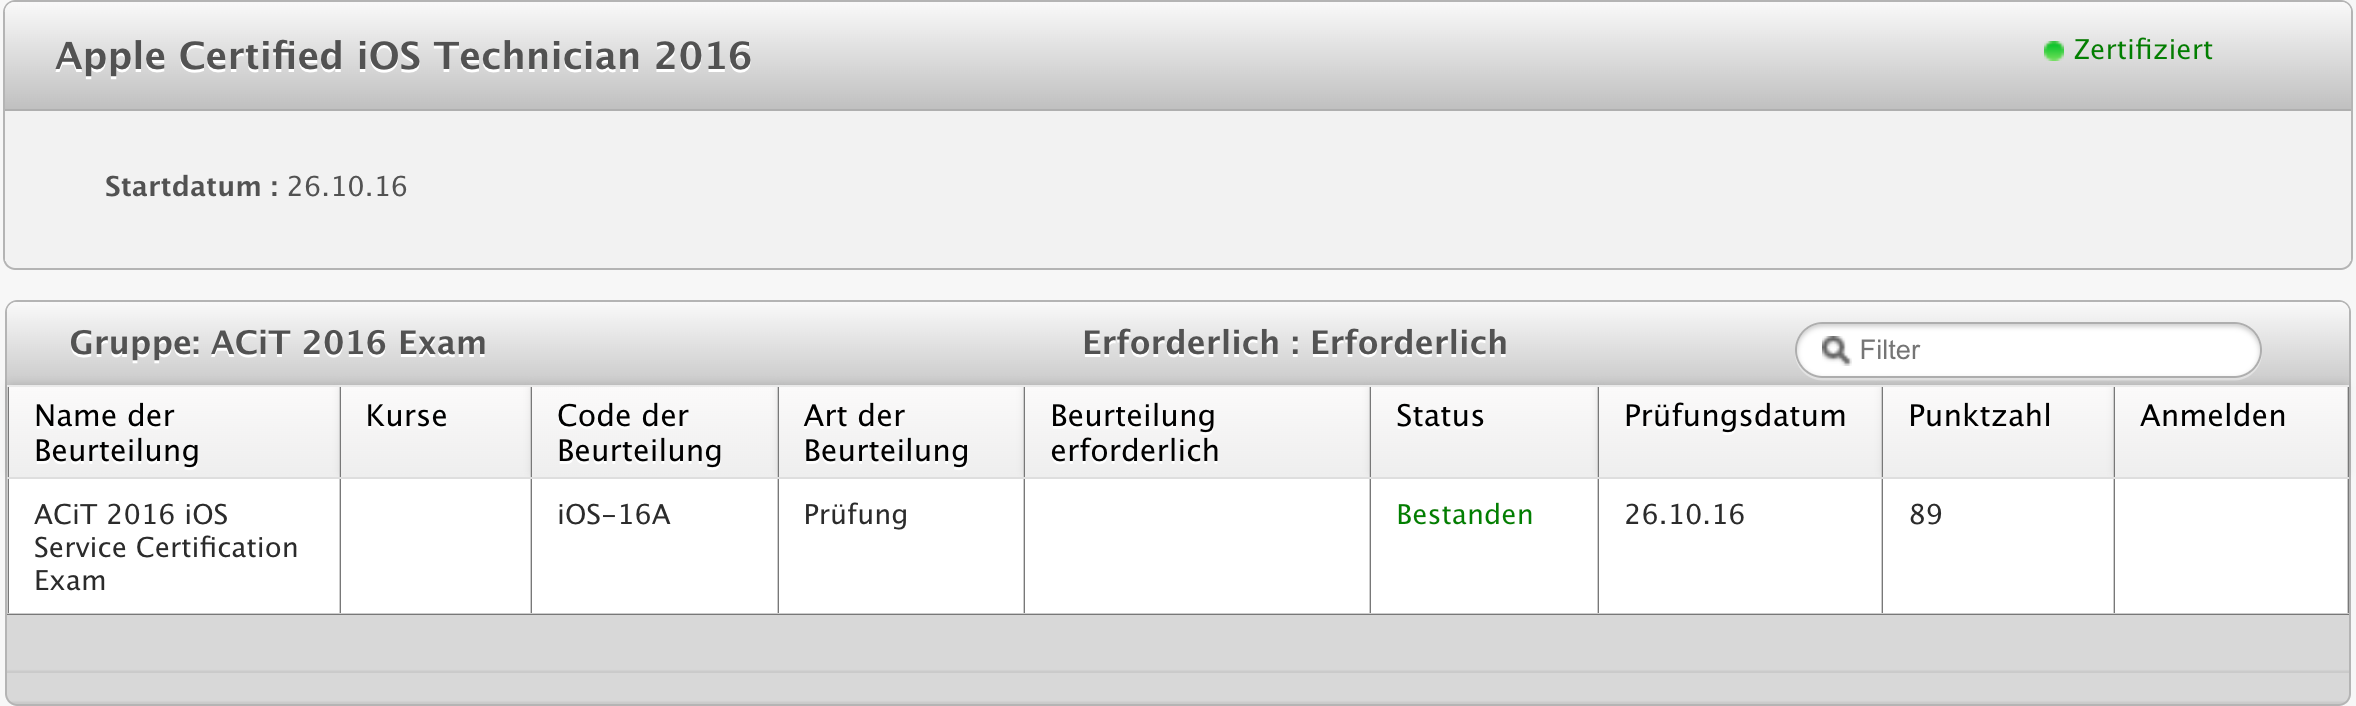Click the exam date 26.10.16 cell
2356x706 pixels.
coord(1684,515)
